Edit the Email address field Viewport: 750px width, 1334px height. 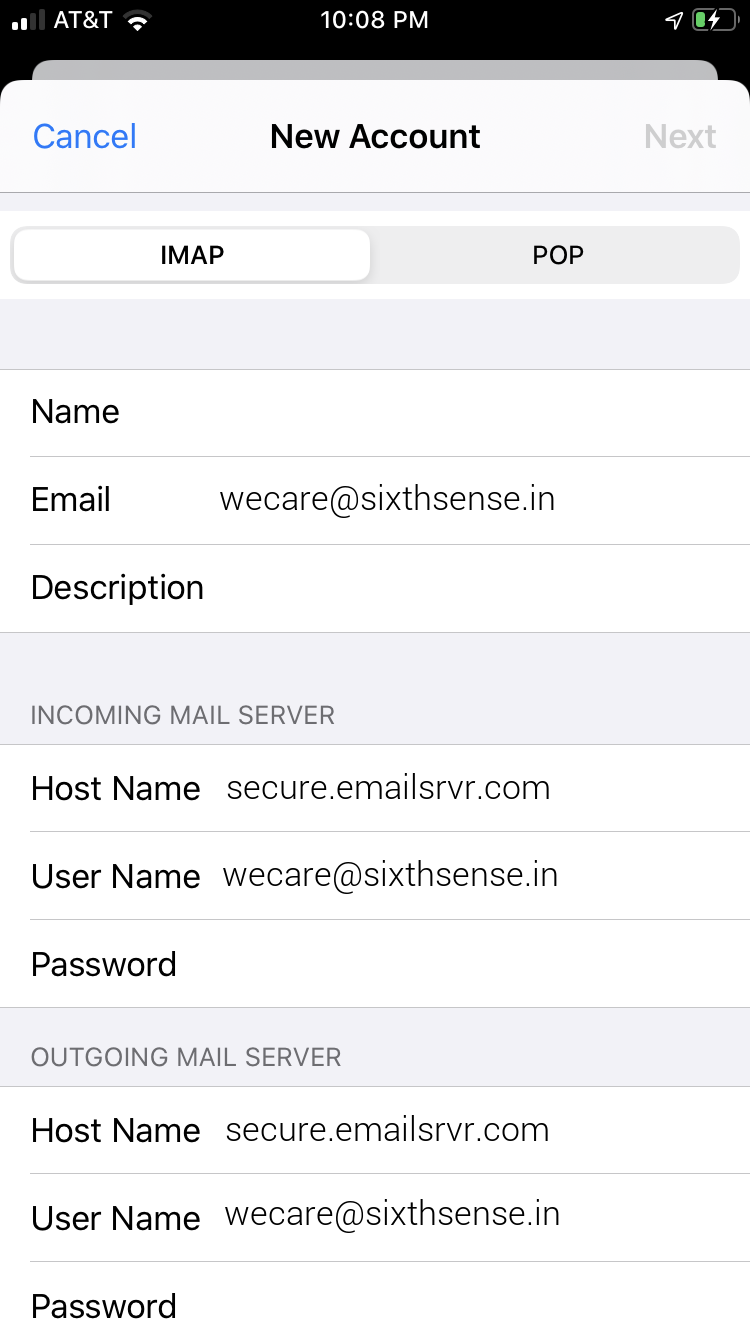tap(387, 499)
